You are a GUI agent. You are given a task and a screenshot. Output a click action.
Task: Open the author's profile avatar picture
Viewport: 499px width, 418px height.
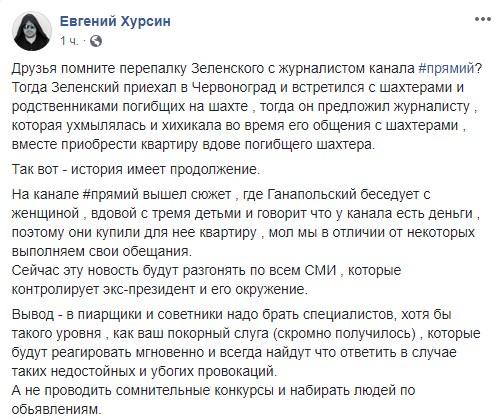(32, 30)
